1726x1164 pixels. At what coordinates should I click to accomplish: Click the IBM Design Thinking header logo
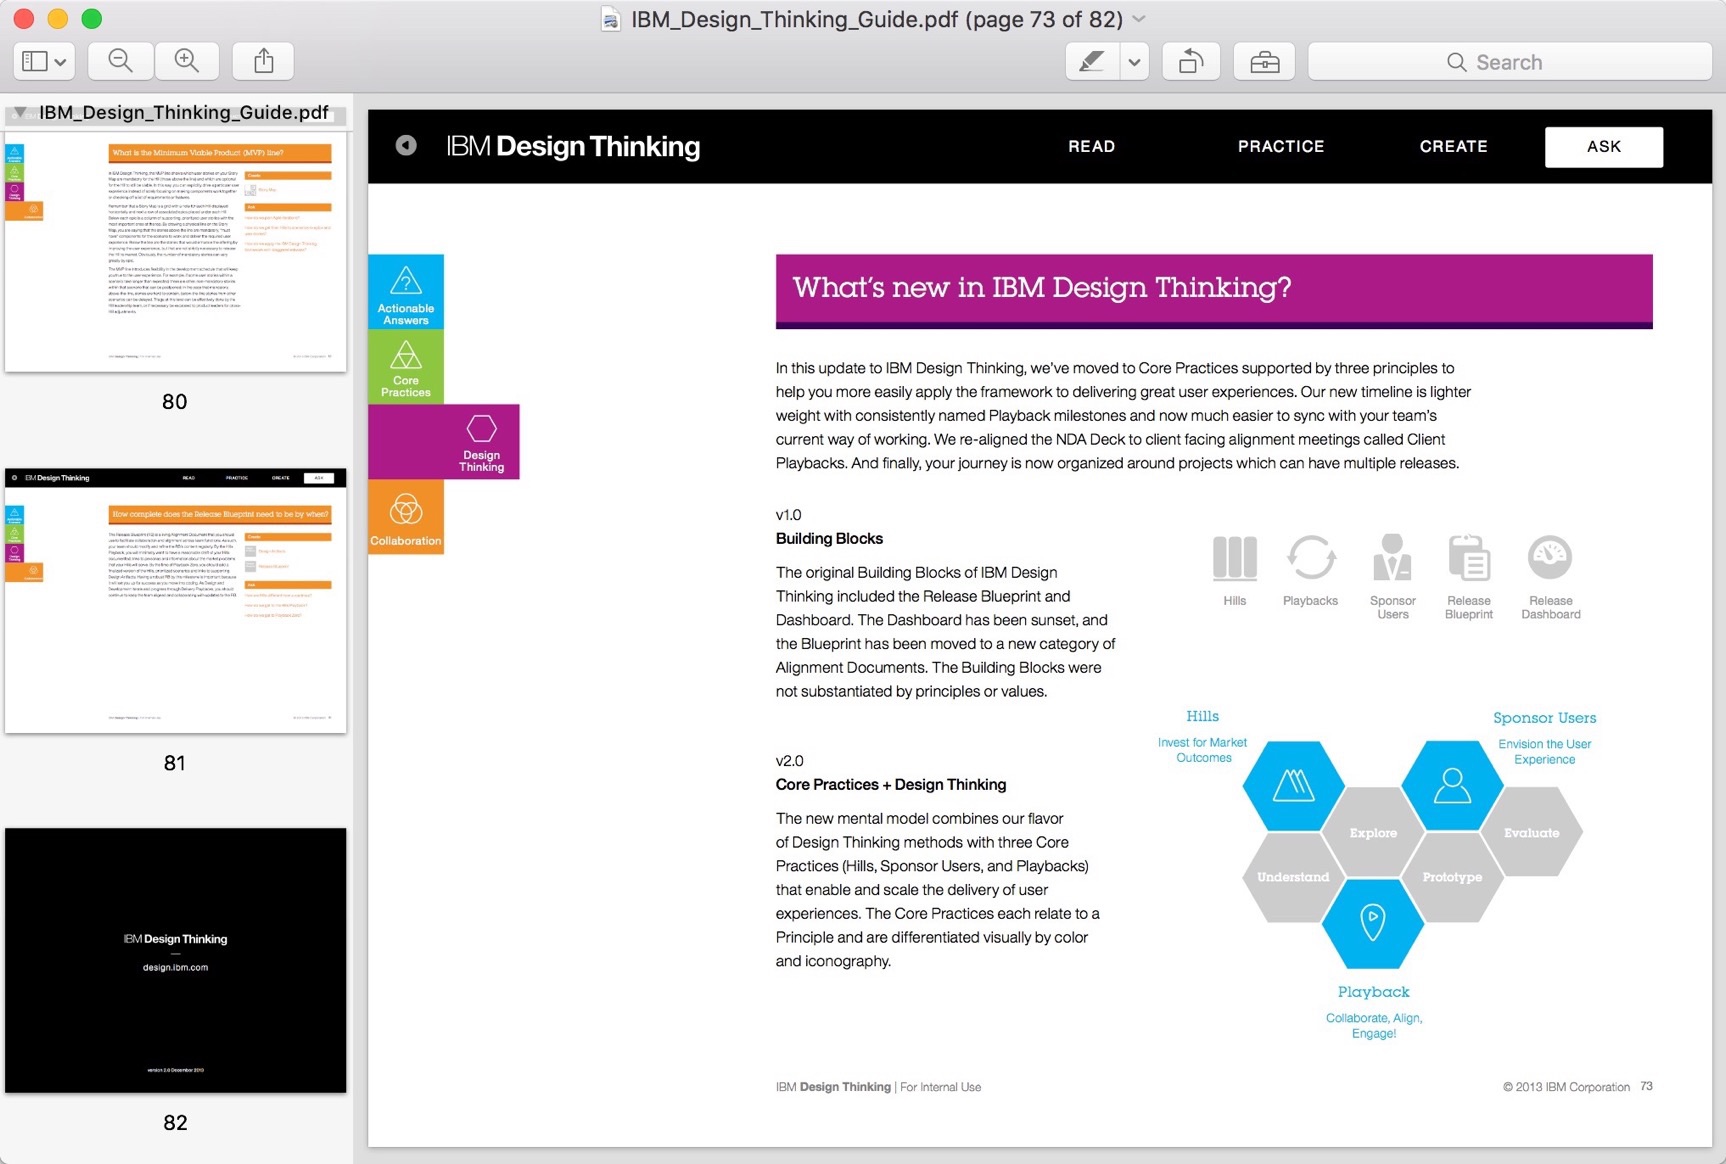click(x=573, y=146)
